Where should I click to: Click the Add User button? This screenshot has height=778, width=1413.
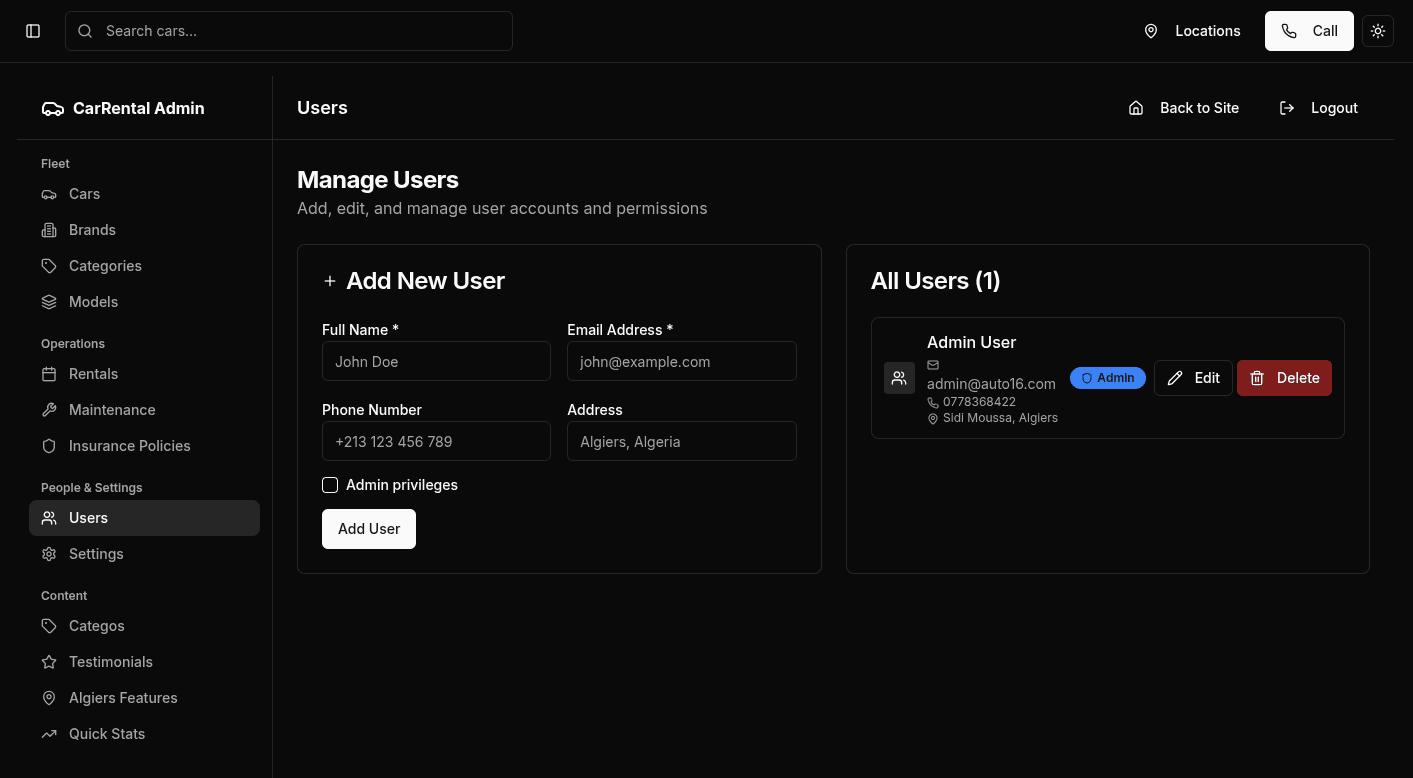pos(369,529)
